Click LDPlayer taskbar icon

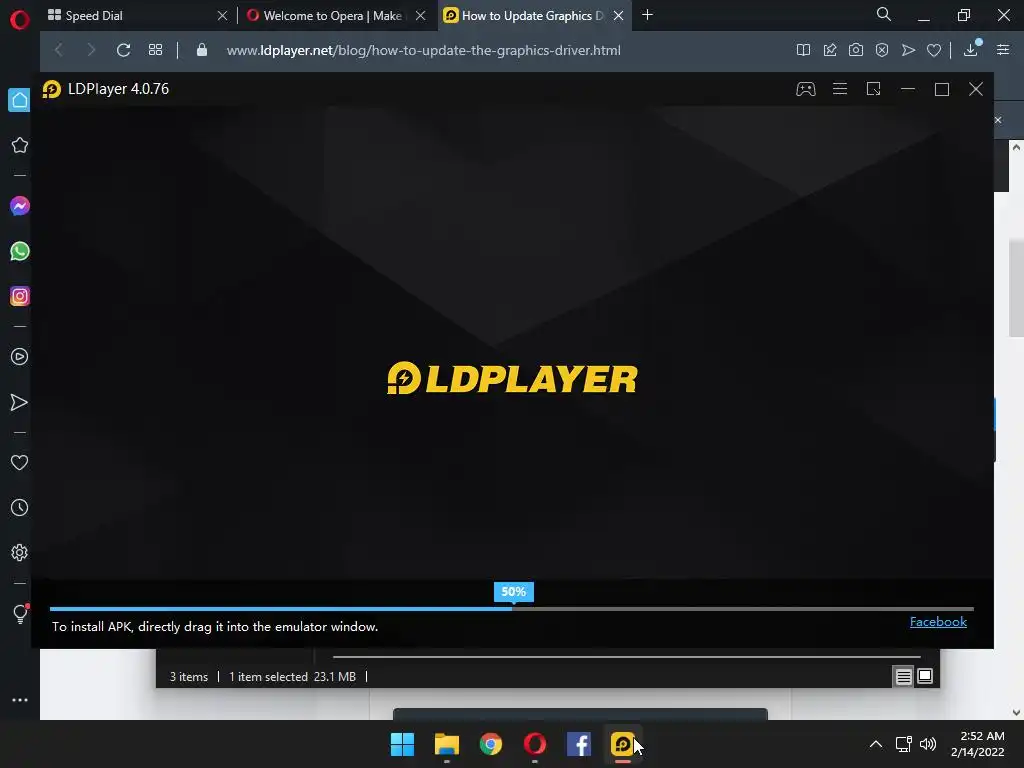[622, 744]
